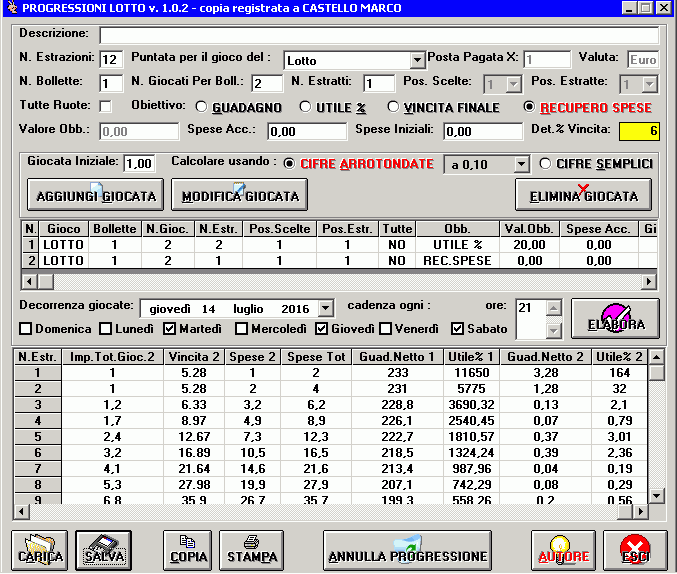Click the STAMPA printer button
Screen dimensions: 677x574
point(252,550)
